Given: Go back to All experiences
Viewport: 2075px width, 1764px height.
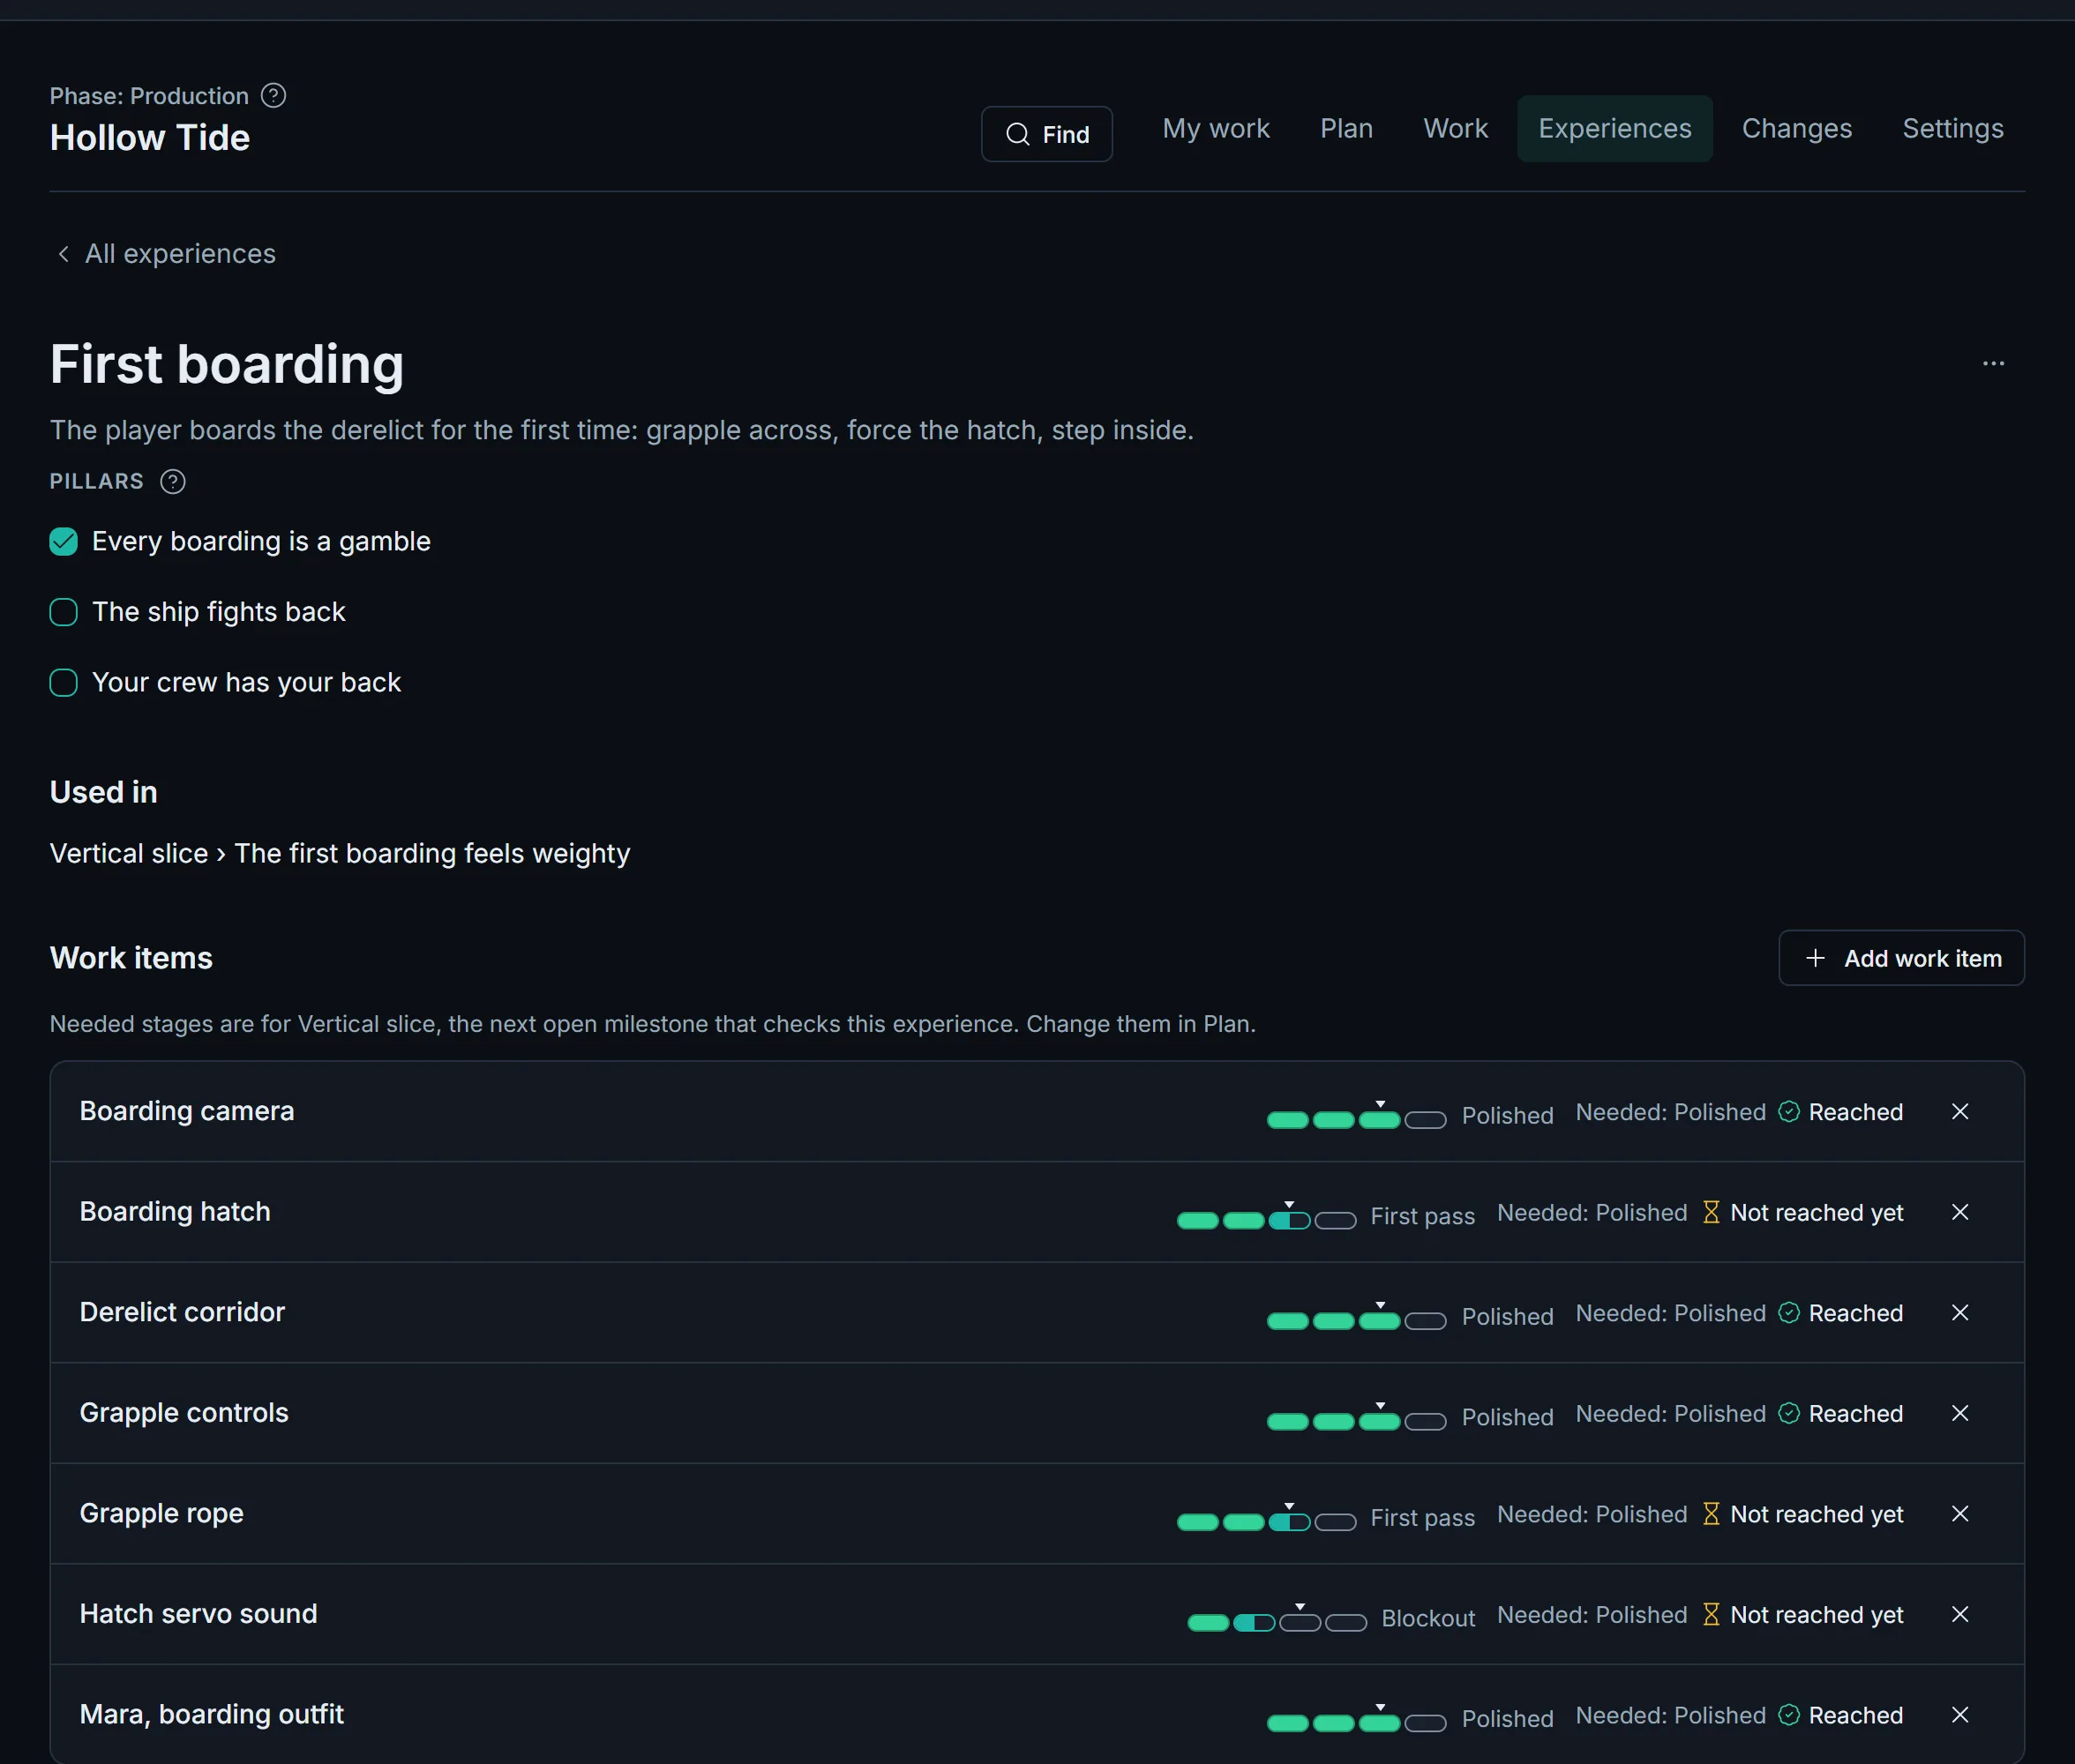Looking at the screenshot, I should point(166,254).
